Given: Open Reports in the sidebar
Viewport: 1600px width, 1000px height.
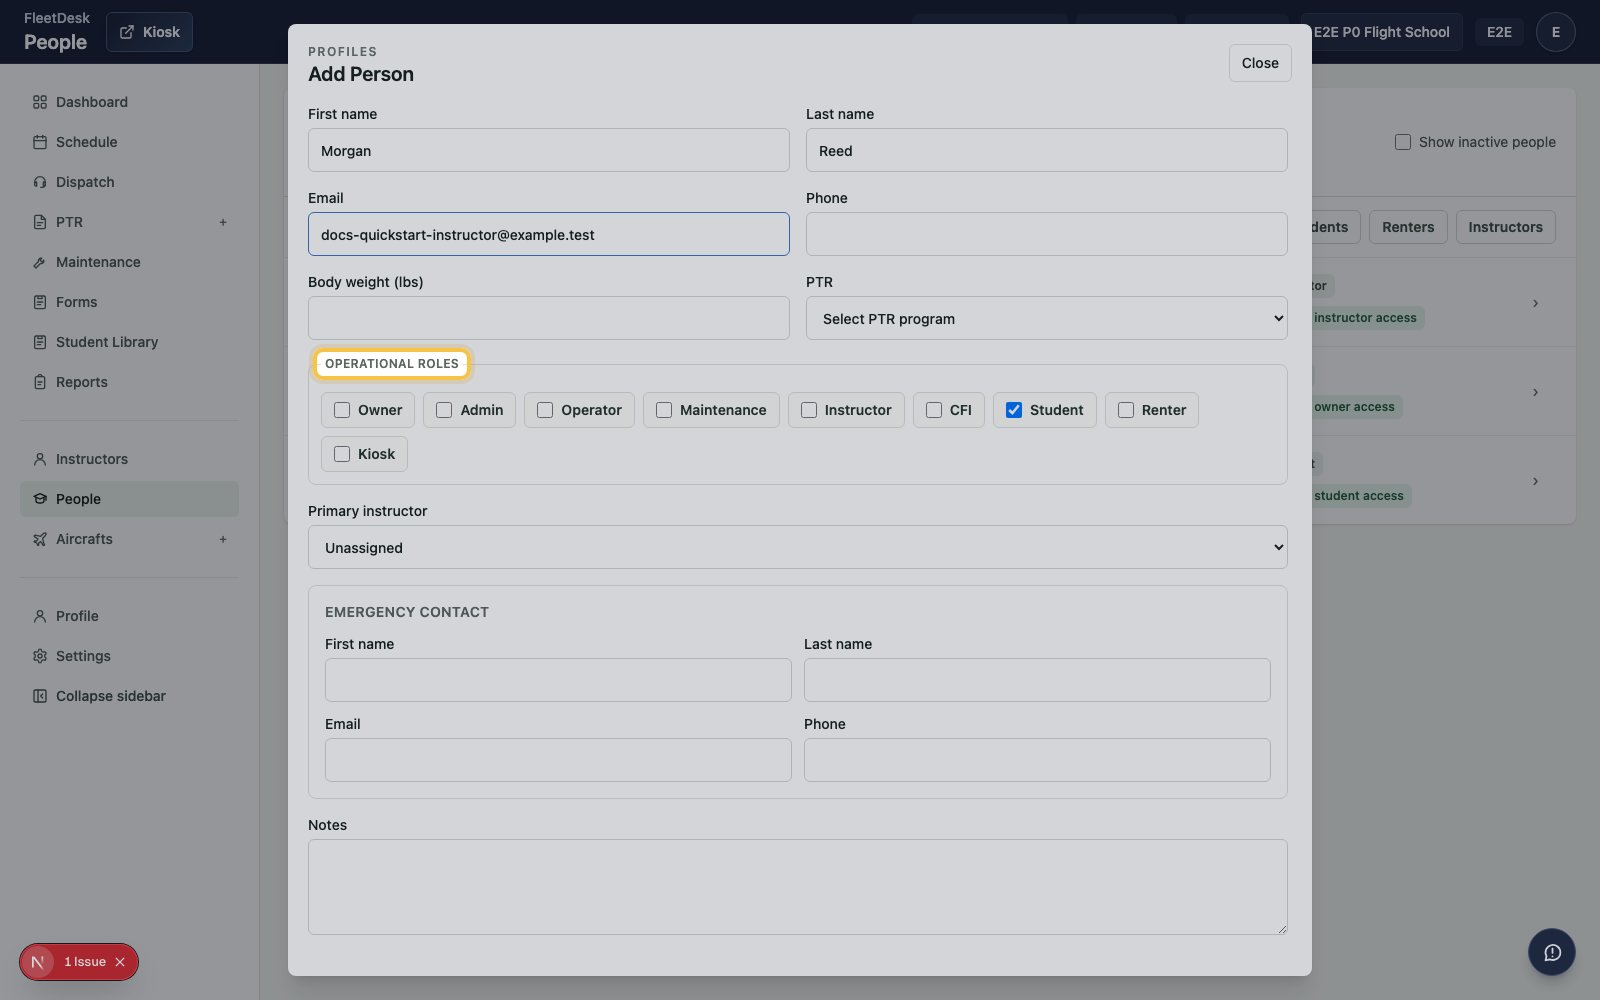Looking at the screenshot, I should click(x=129, y=382).
